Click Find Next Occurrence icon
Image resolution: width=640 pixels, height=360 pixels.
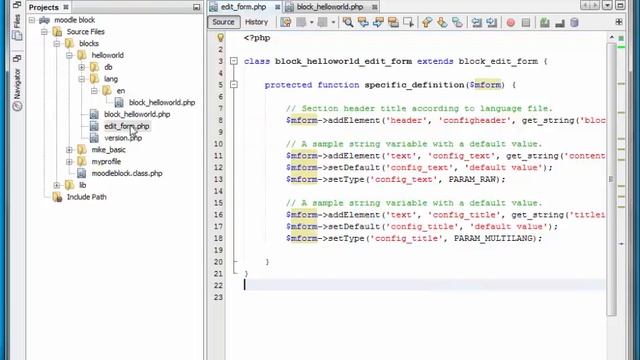pyautogui.click(x=378, y=22)
